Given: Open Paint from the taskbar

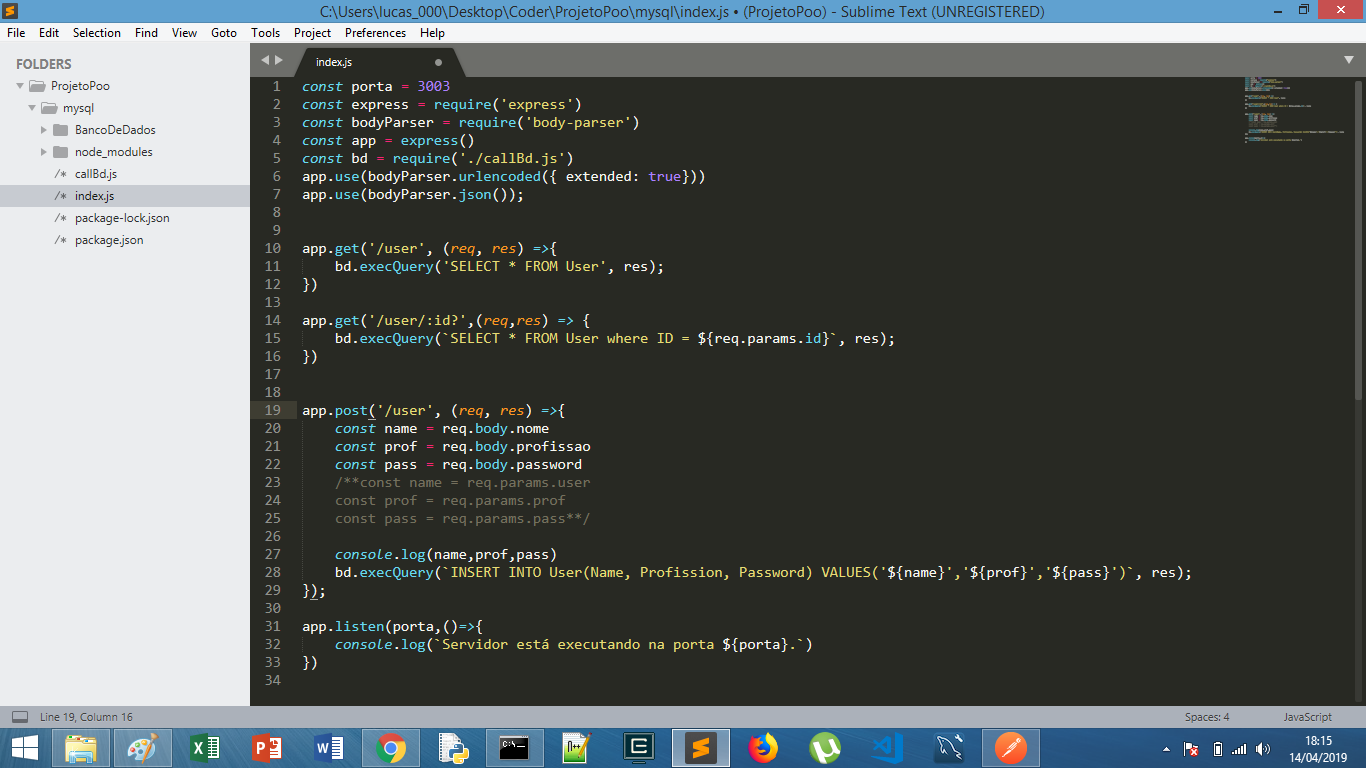Looking at the screenshot, I should [x=143, y=748].
